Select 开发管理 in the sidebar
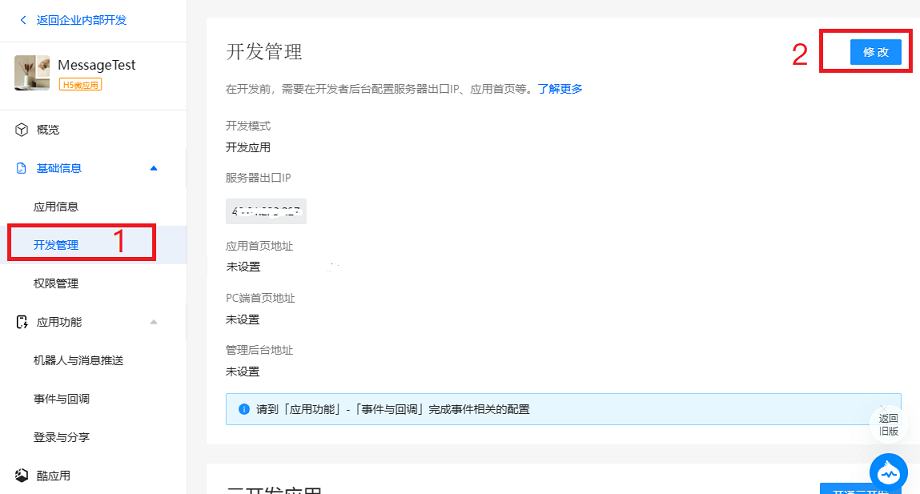 56,245
